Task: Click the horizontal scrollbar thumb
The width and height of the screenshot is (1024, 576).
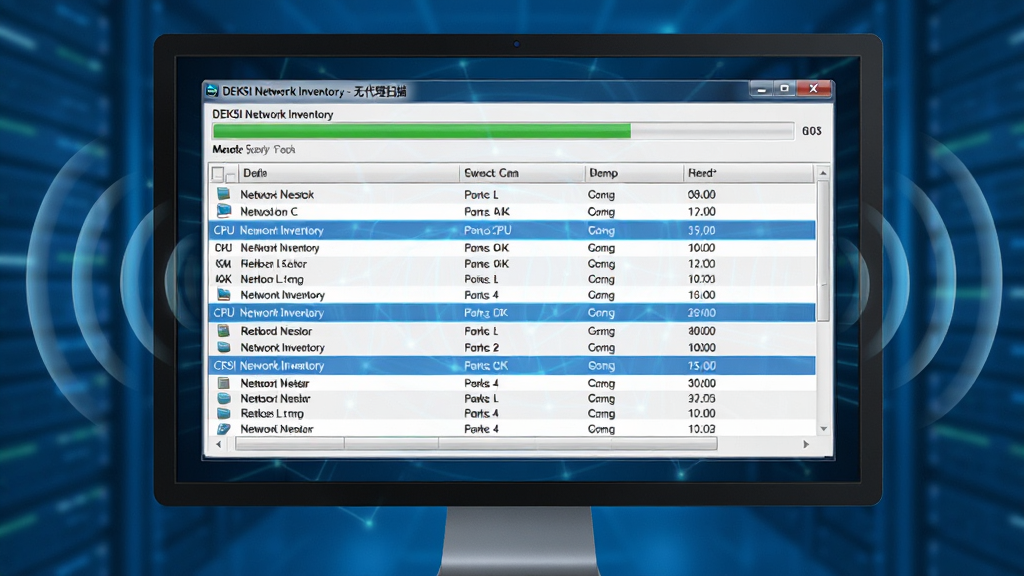Action: pyautogui.click(x=476, y=444)
